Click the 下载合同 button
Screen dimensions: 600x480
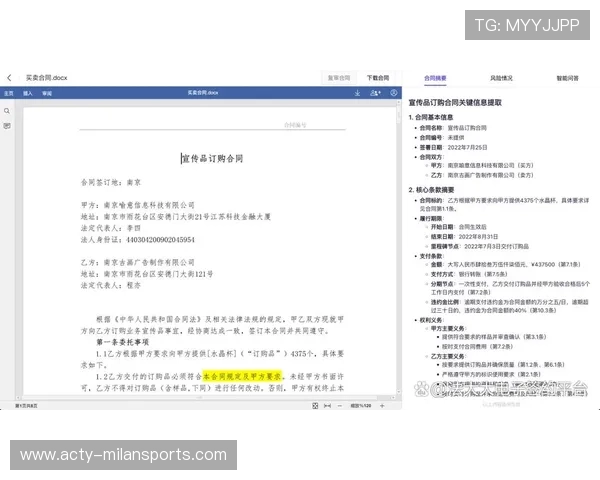(x=377, y=77)
